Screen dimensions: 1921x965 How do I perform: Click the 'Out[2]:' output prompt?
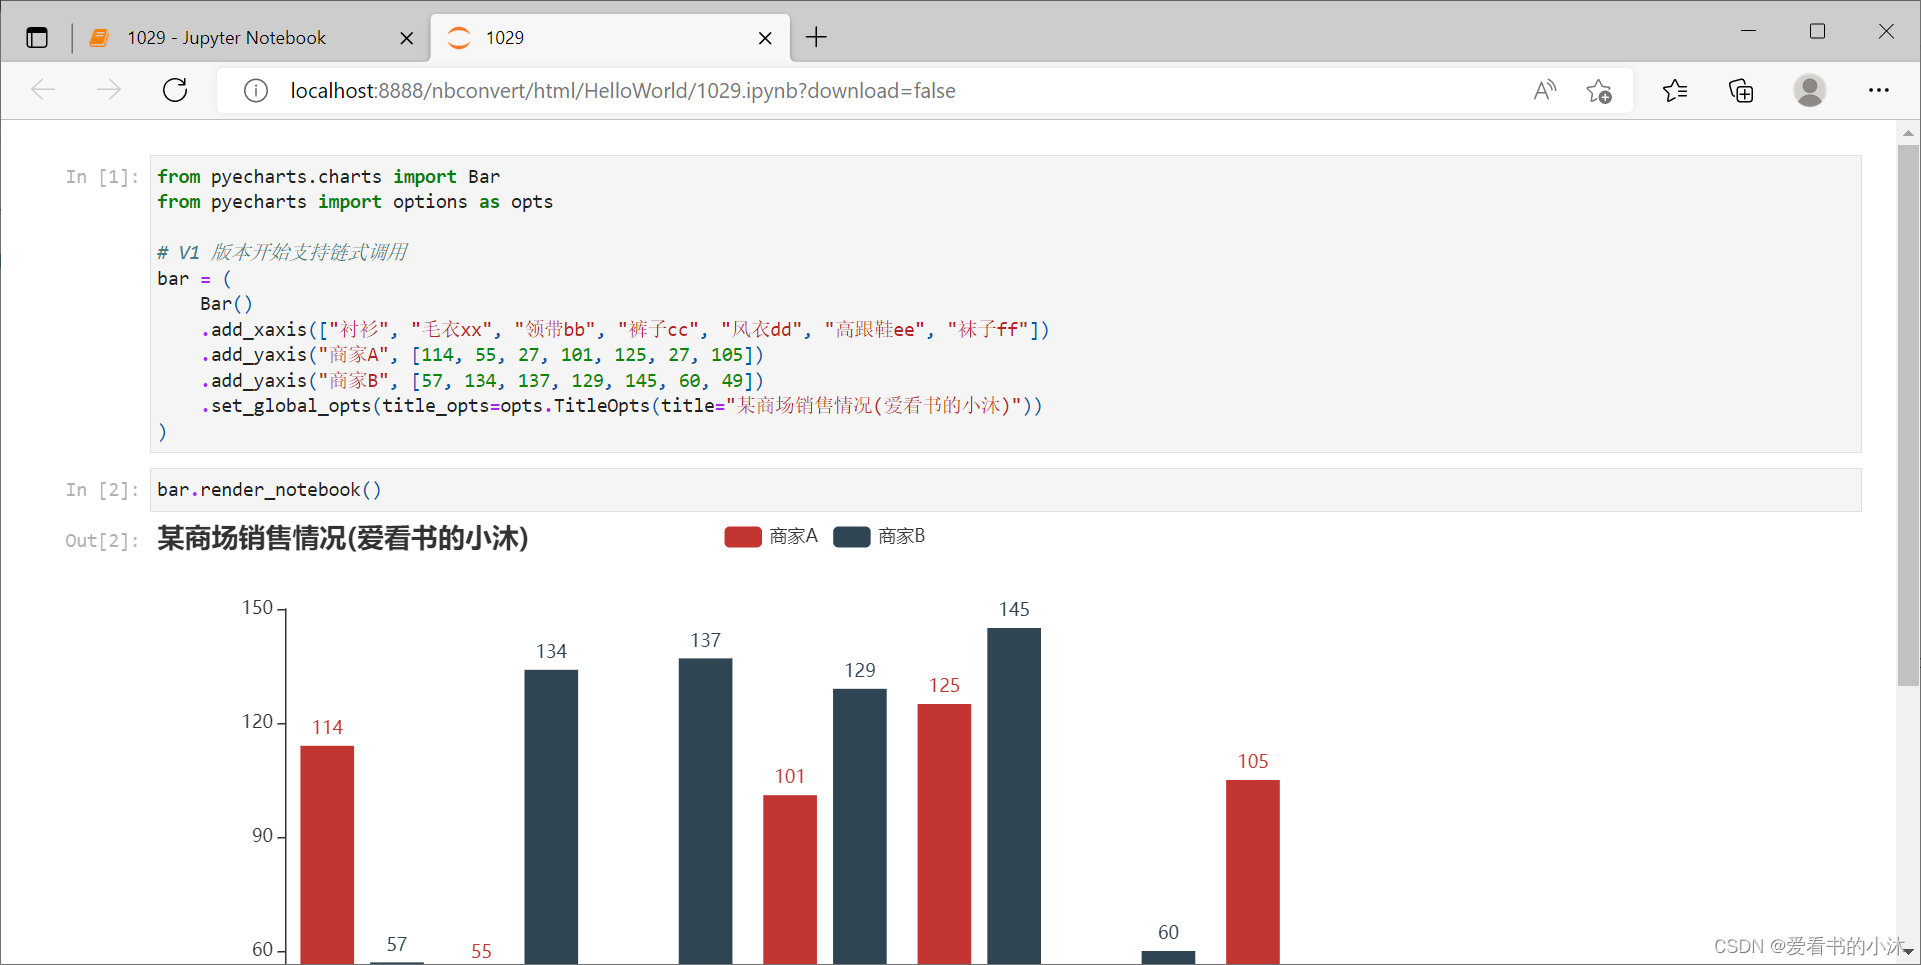(x=102, y=541)
